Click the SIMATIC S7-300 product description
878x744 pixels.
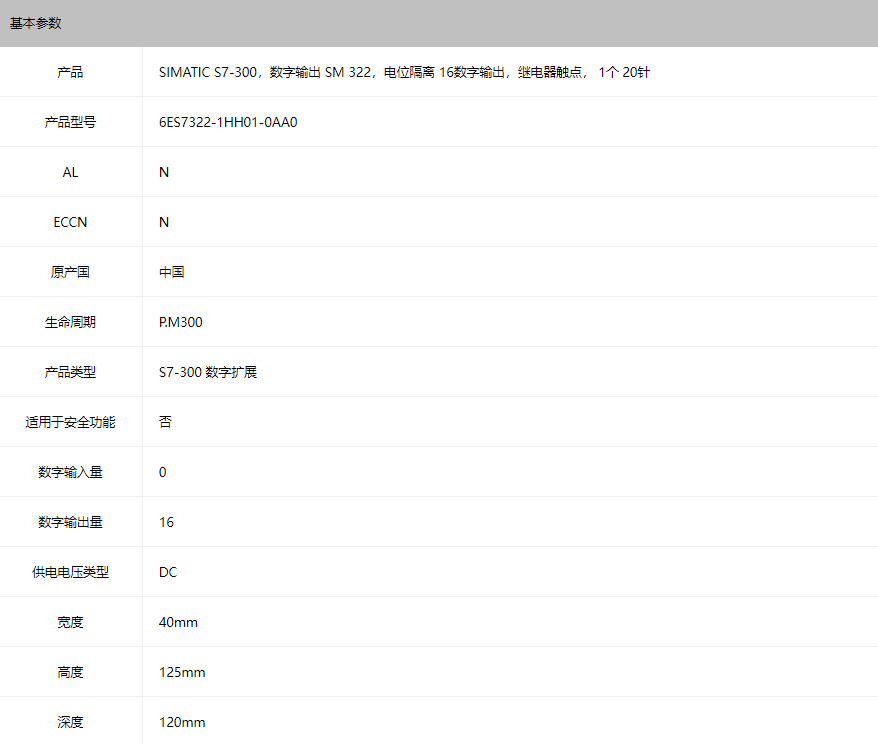[x=404, y=72]
